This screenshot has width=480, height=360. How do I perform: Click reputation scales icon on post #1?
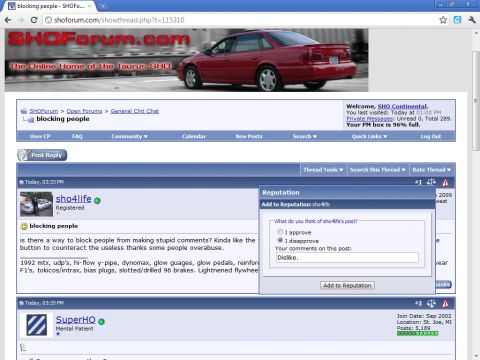[431, 182]
